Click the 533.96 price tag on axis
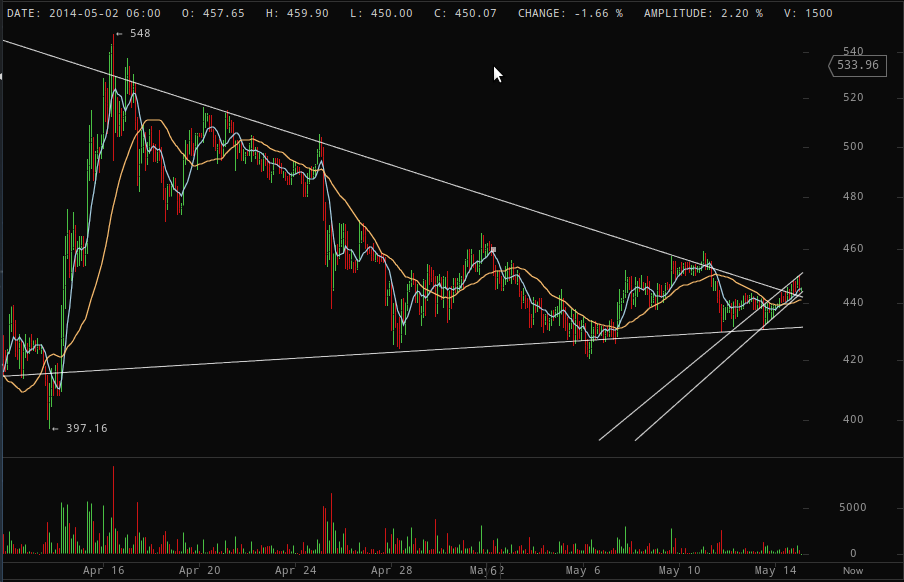The width and height of the screenshot is (904, 582). (857, 66)
